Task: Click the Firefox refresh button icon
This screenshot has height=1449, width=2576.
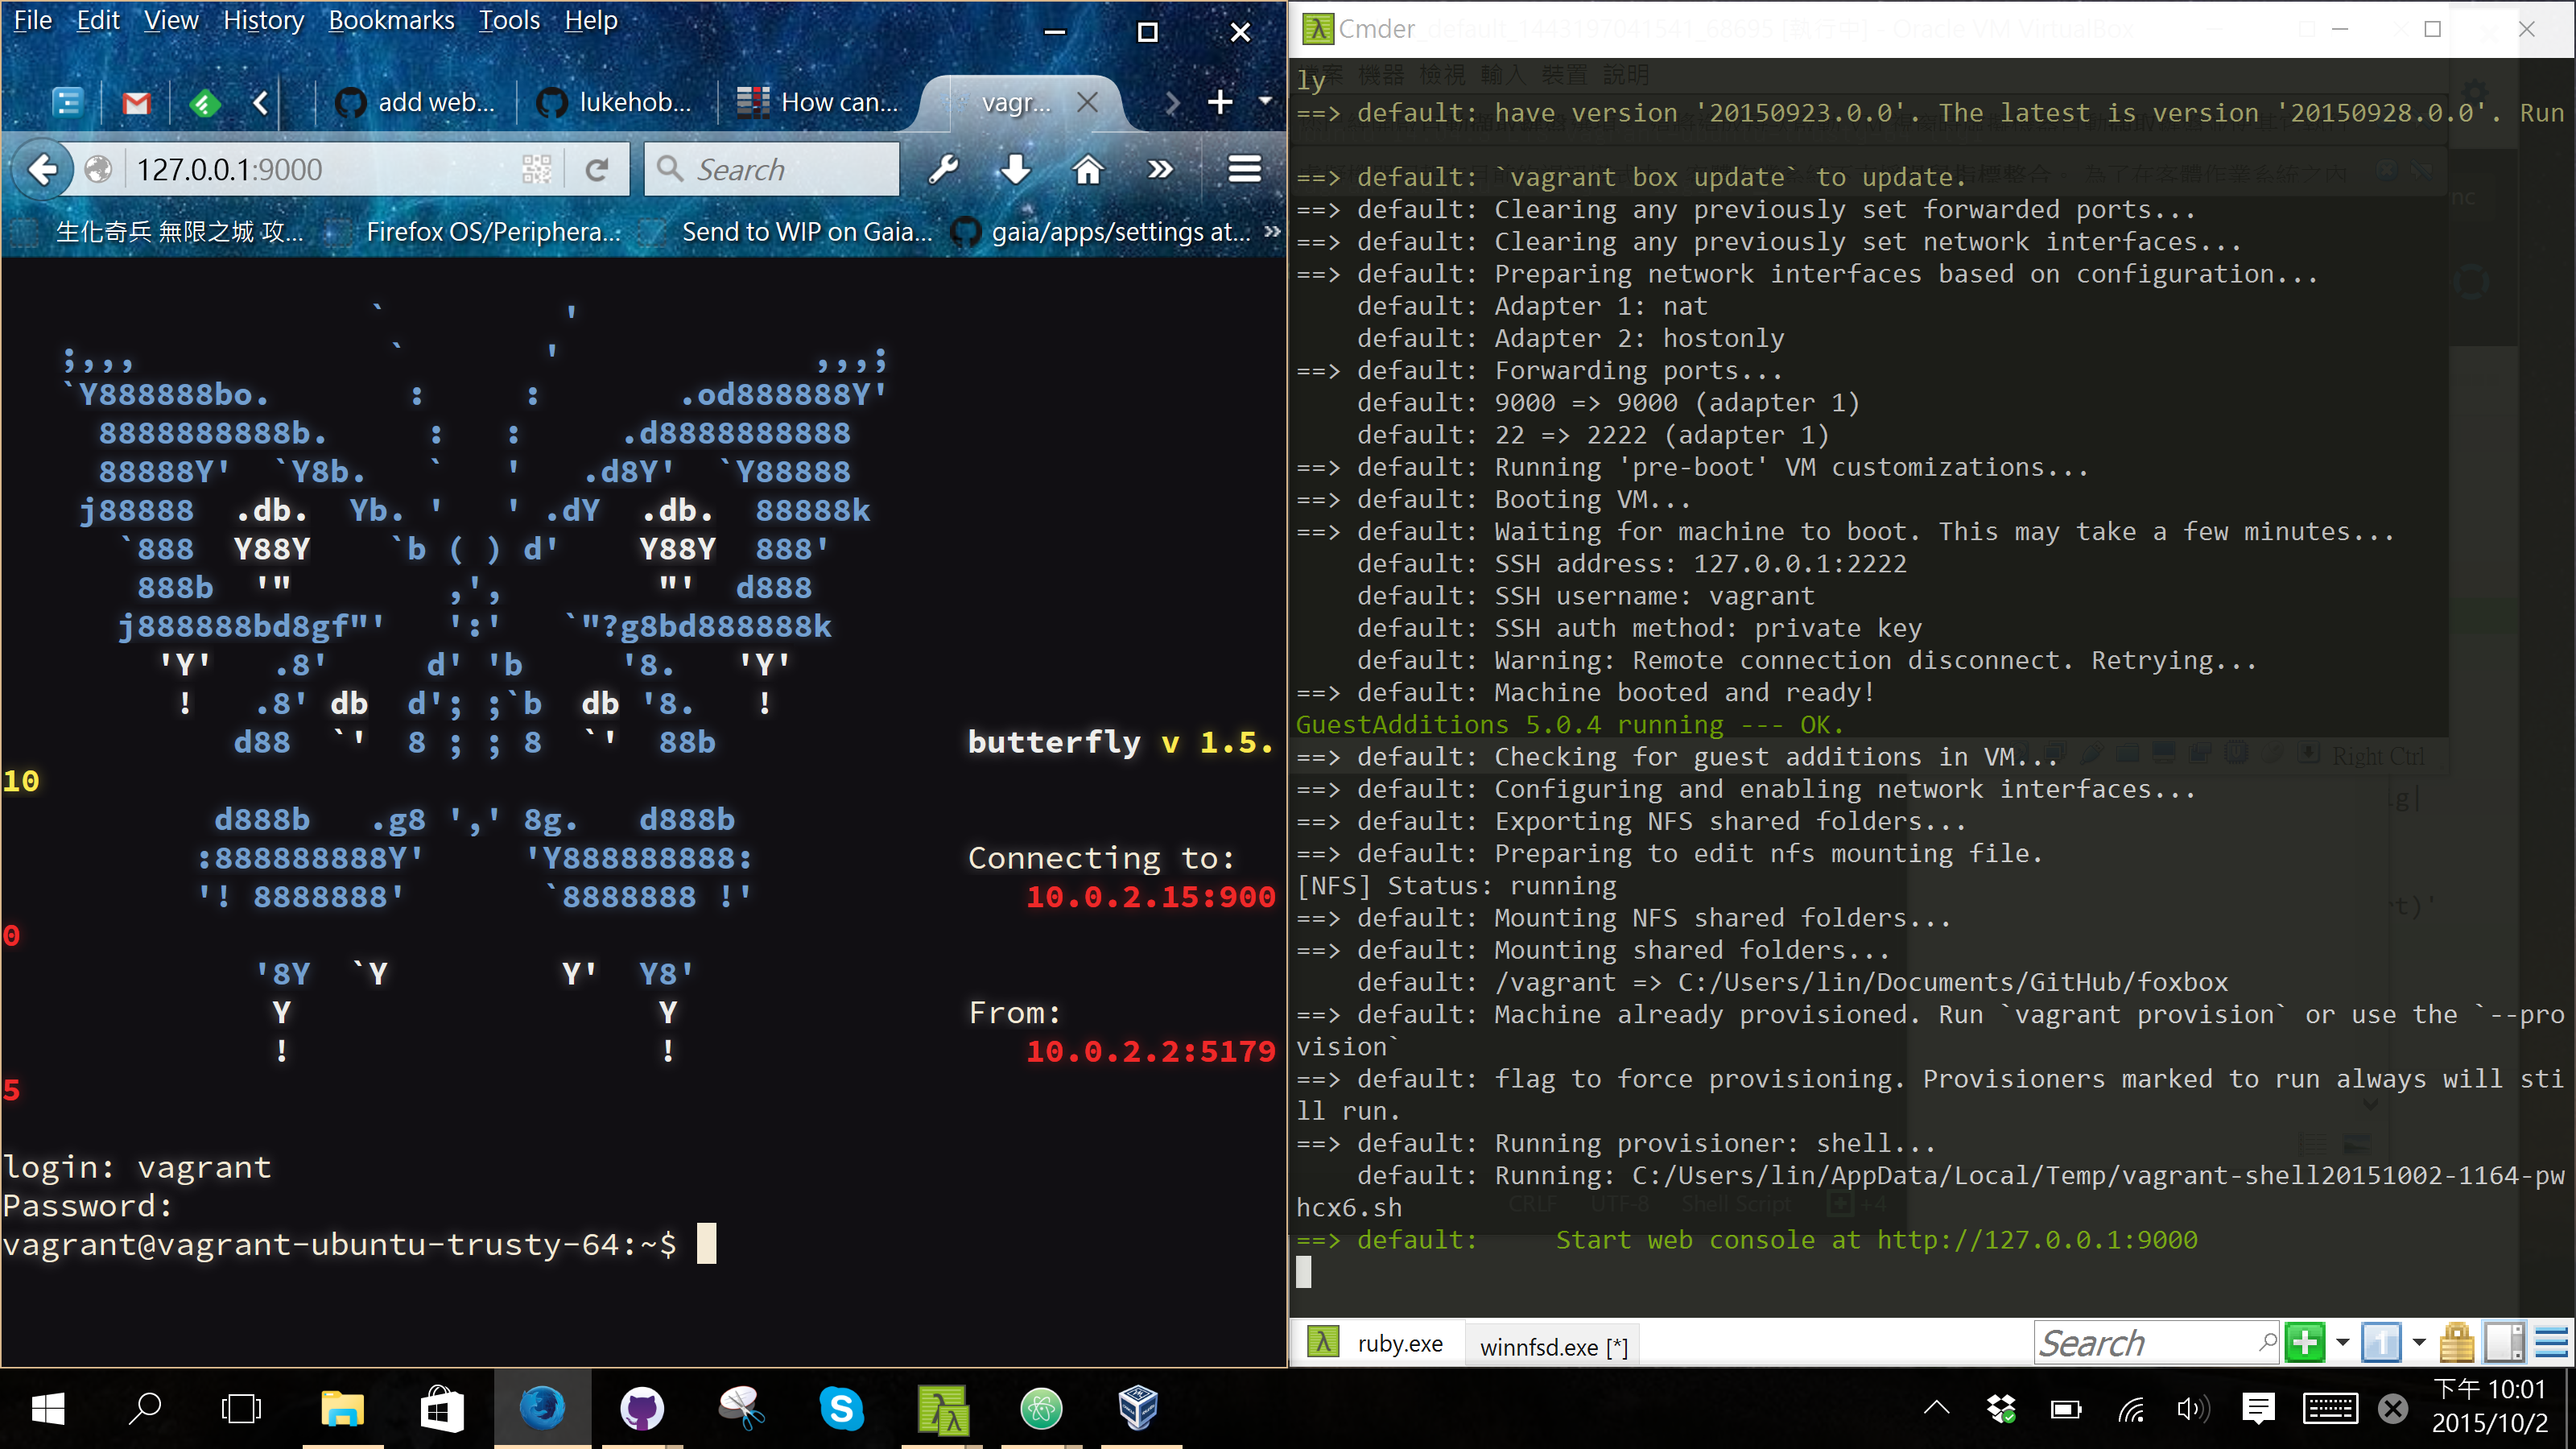Action: [598, 168]
